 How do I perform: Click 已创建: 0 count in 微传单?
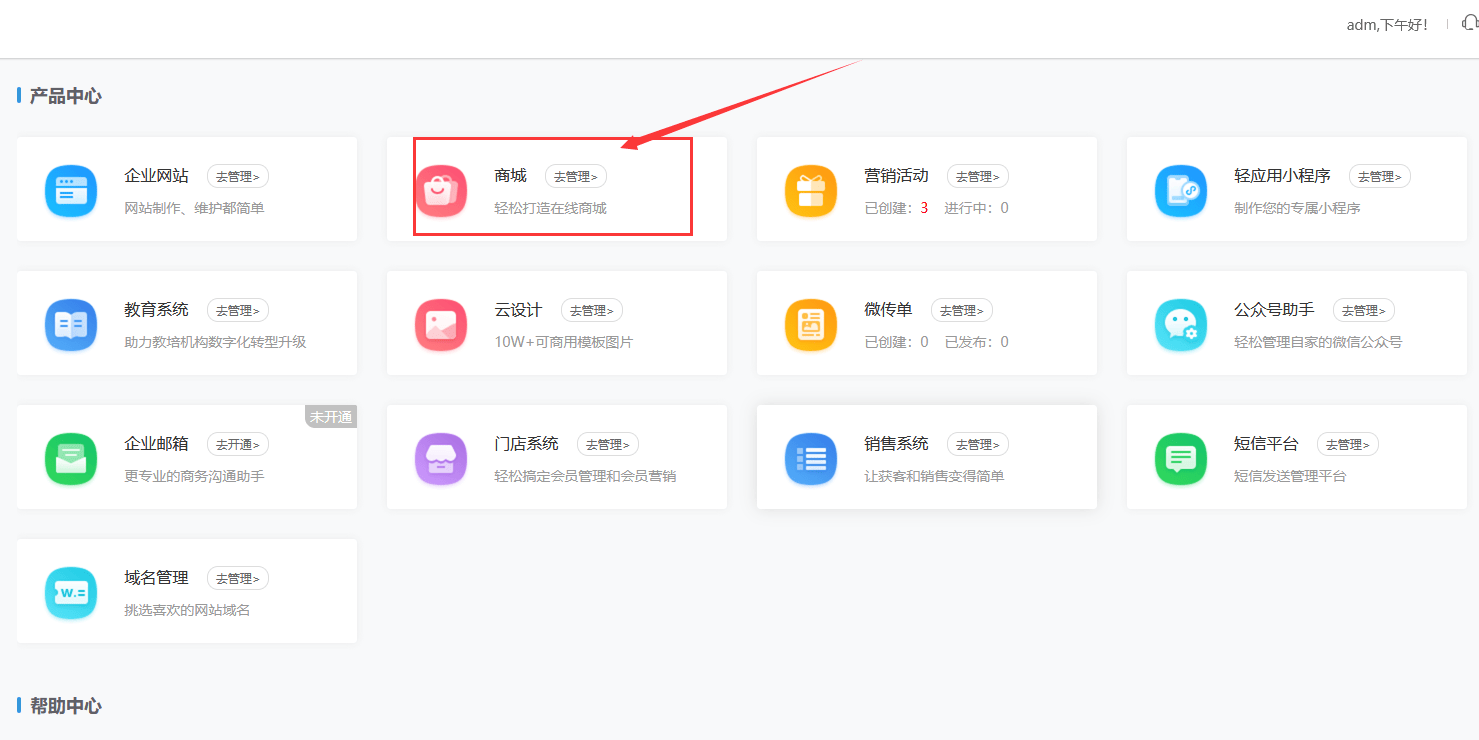[x=896, y=342]
